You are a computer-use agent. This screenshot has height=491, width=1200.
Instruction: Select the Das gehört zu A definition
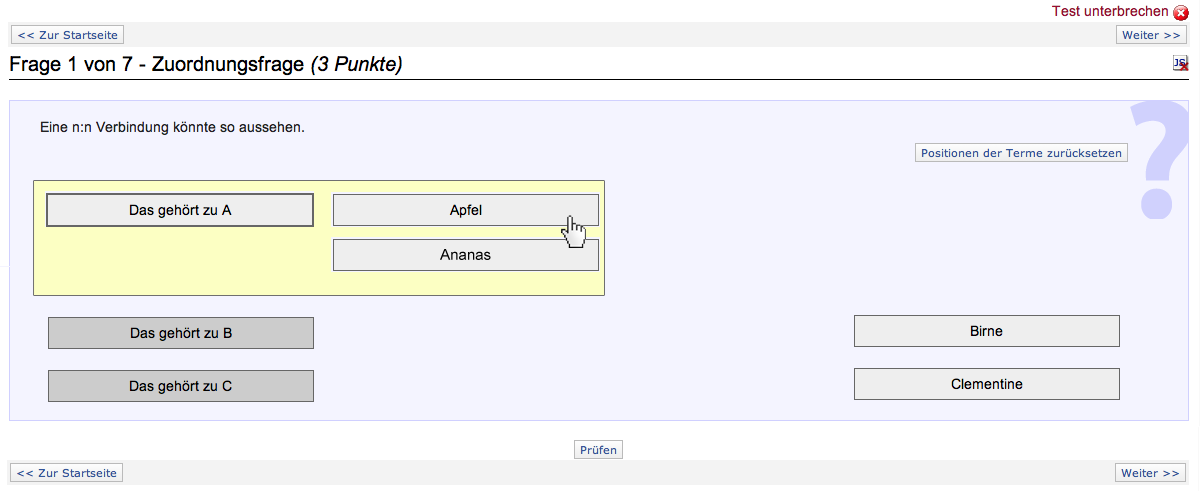tap(180, 210)
